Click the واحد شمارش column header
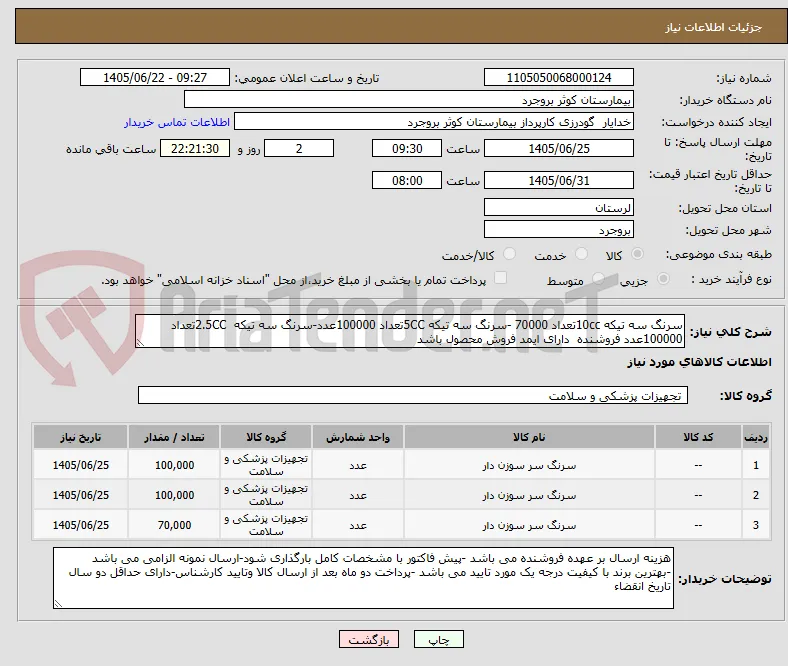The height and width of the screenshot is (666, 788). pyautogui.click(x=358, y=437)
